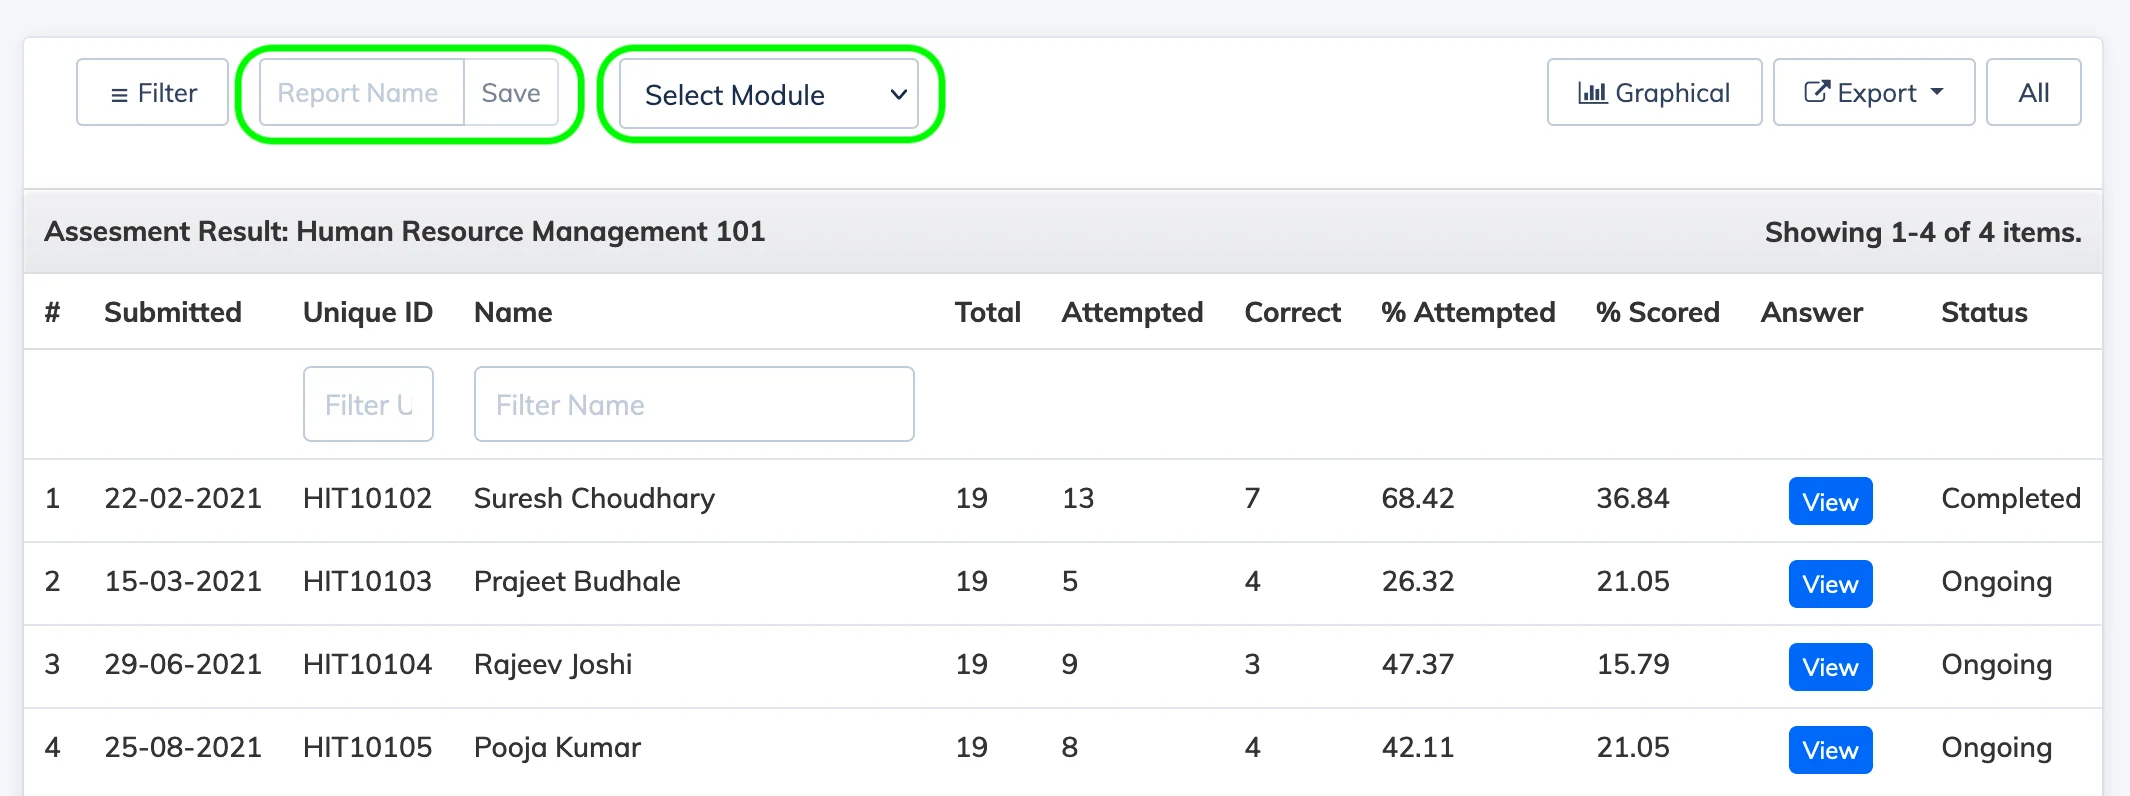Click the Correct column header

click(1292, 312)
